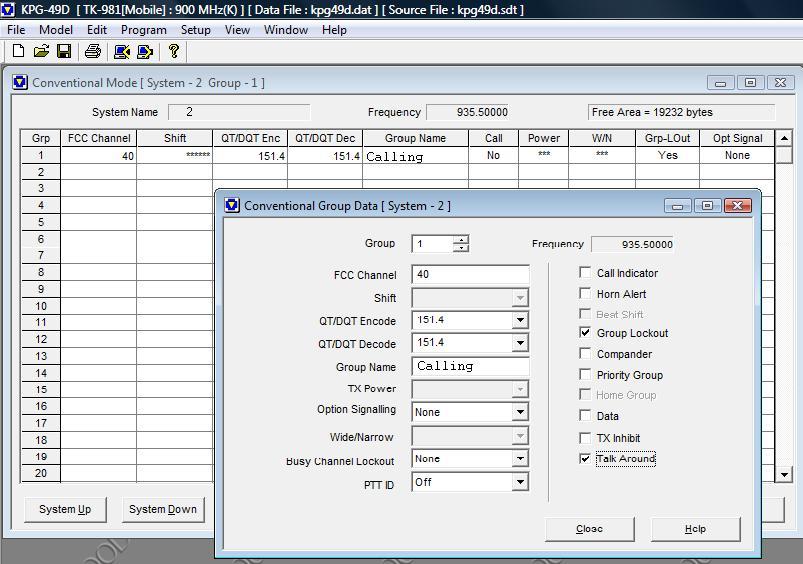The height and width of the screenshot is (564, 803).
Task: Click the Opt Signal column header
Action: pyautogui.click(x=737, y=138)
